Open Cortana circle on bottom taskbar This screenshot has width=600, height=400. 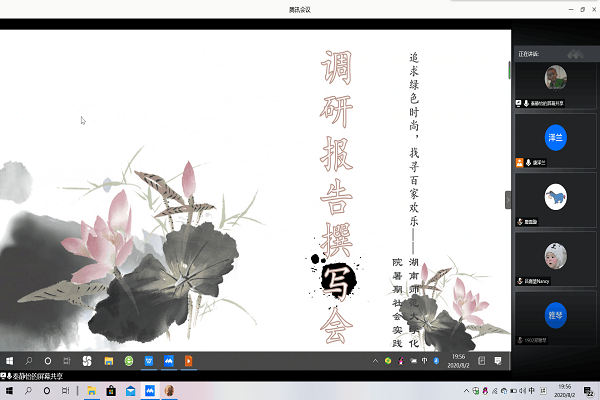coord(49,389)
